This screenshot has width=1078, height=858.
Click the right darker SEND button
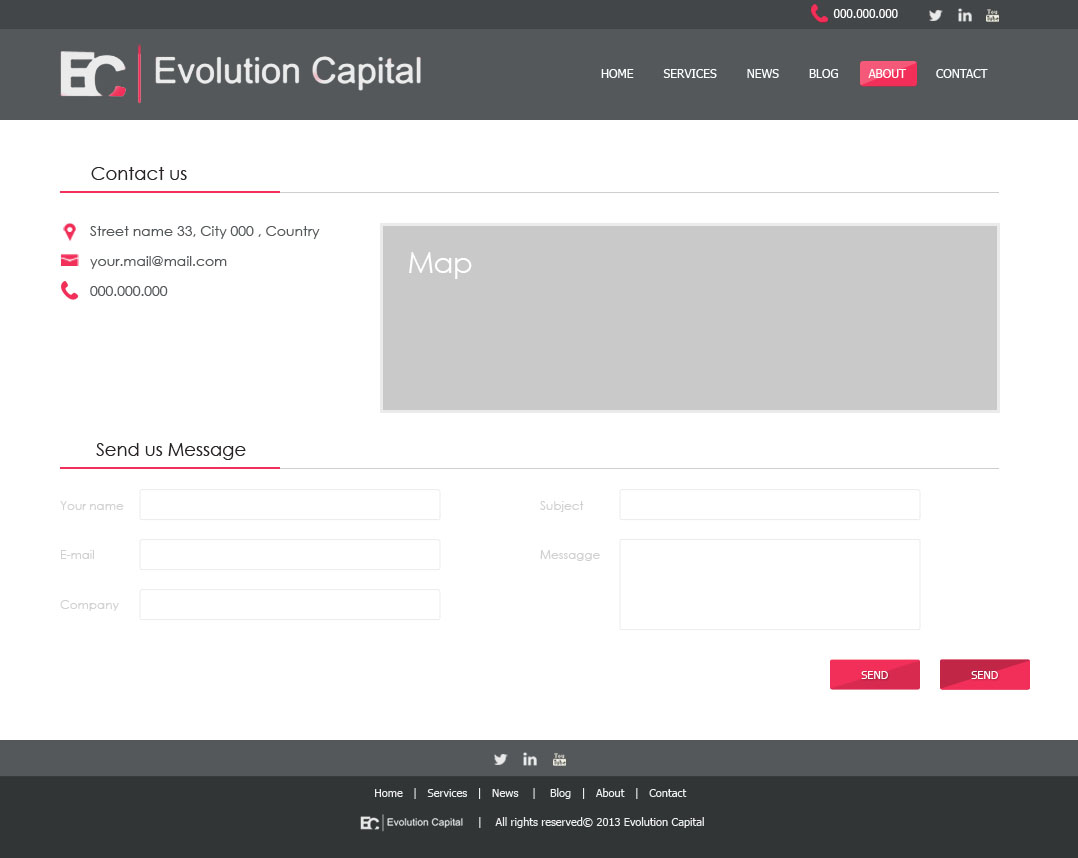point(984,674)
